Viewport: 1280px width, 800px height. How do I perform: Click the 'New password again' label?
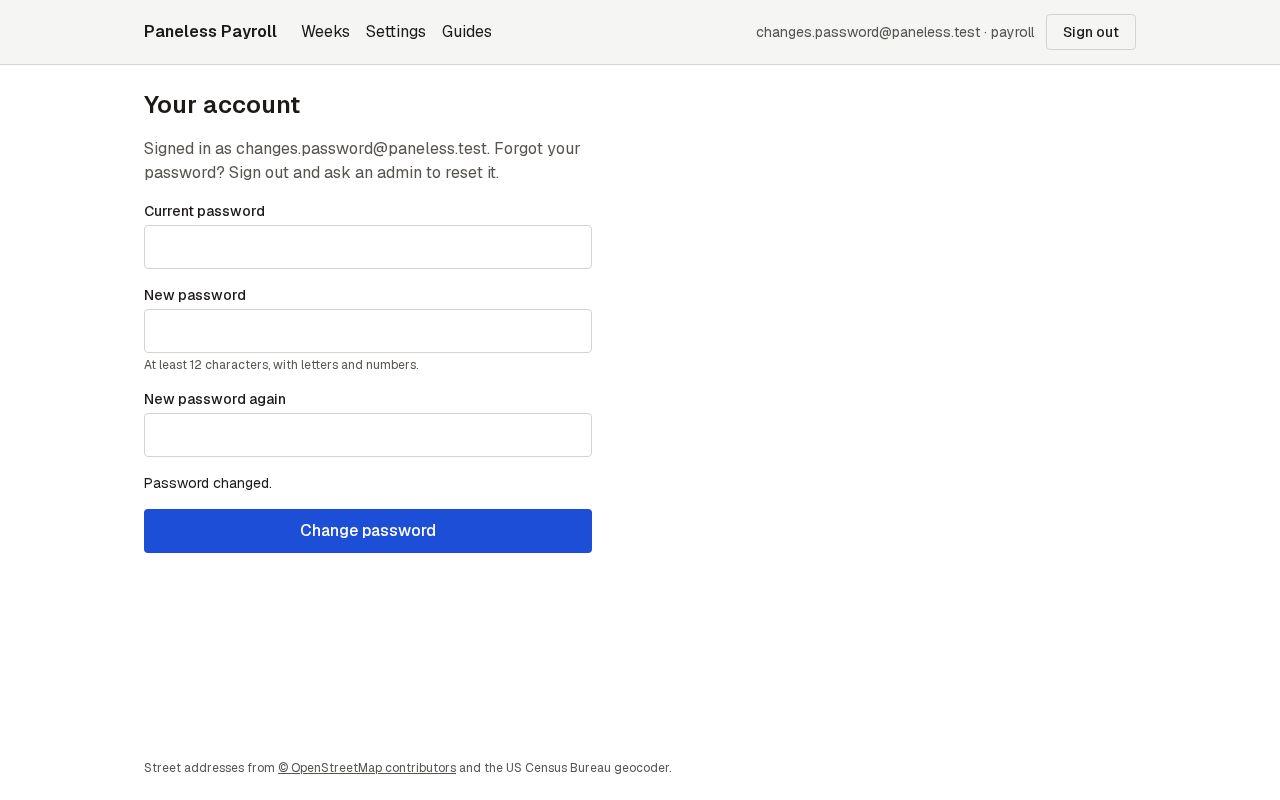(x=215, y=399)
